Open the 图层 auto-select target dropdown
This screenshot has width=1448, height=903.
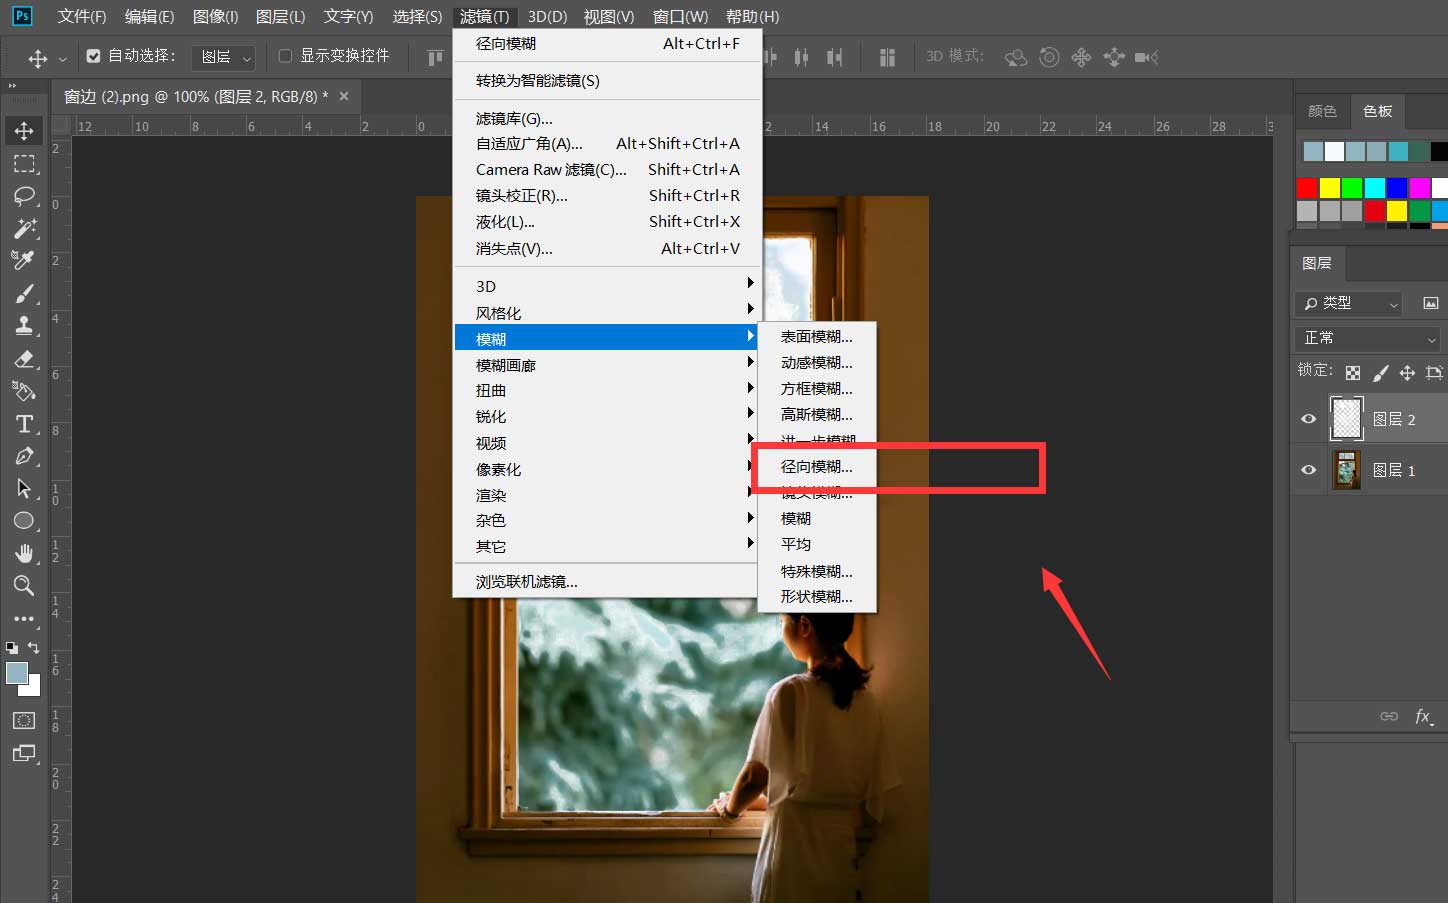[x=223, y=57]
